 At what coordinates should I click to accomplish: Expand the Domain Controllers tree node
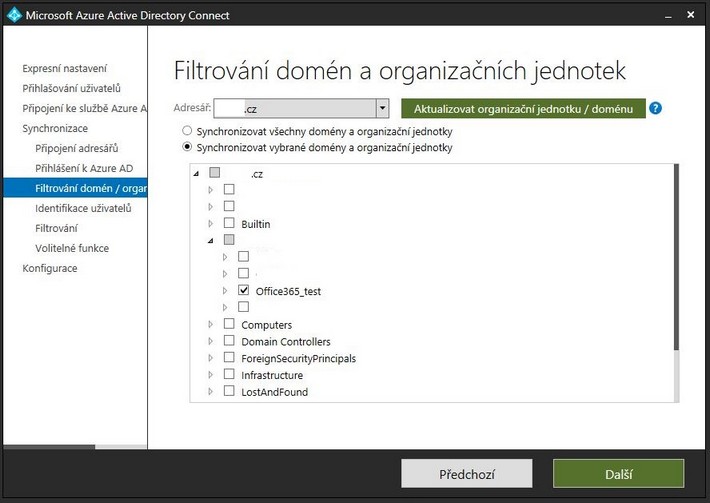click(x=211, y=341)
